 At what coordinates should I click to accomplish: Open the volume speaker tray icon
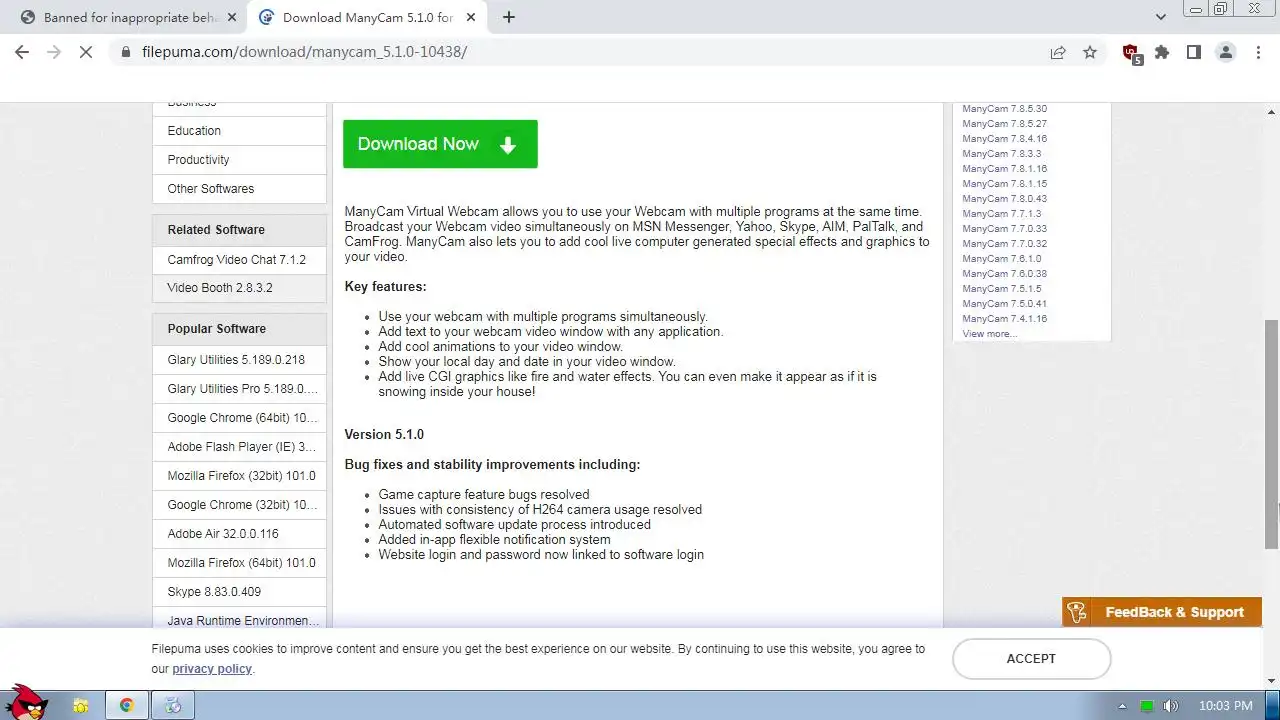(x=1171, y=706)
